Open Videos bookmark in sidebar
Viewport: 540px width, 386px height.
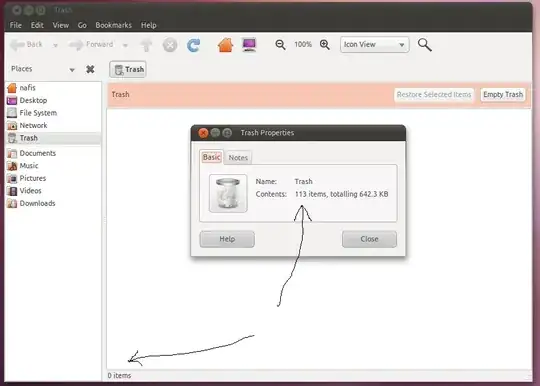54,191
